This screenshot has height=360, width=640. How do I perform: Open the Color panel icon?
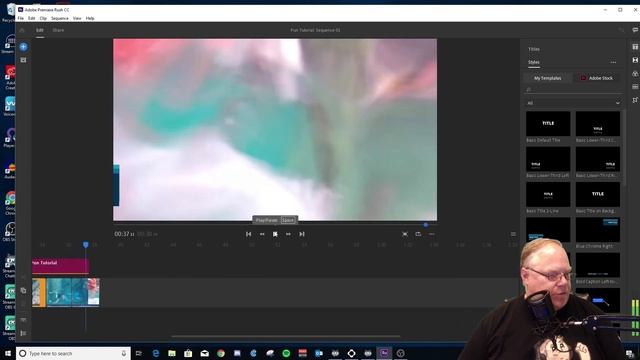[635, 74]
